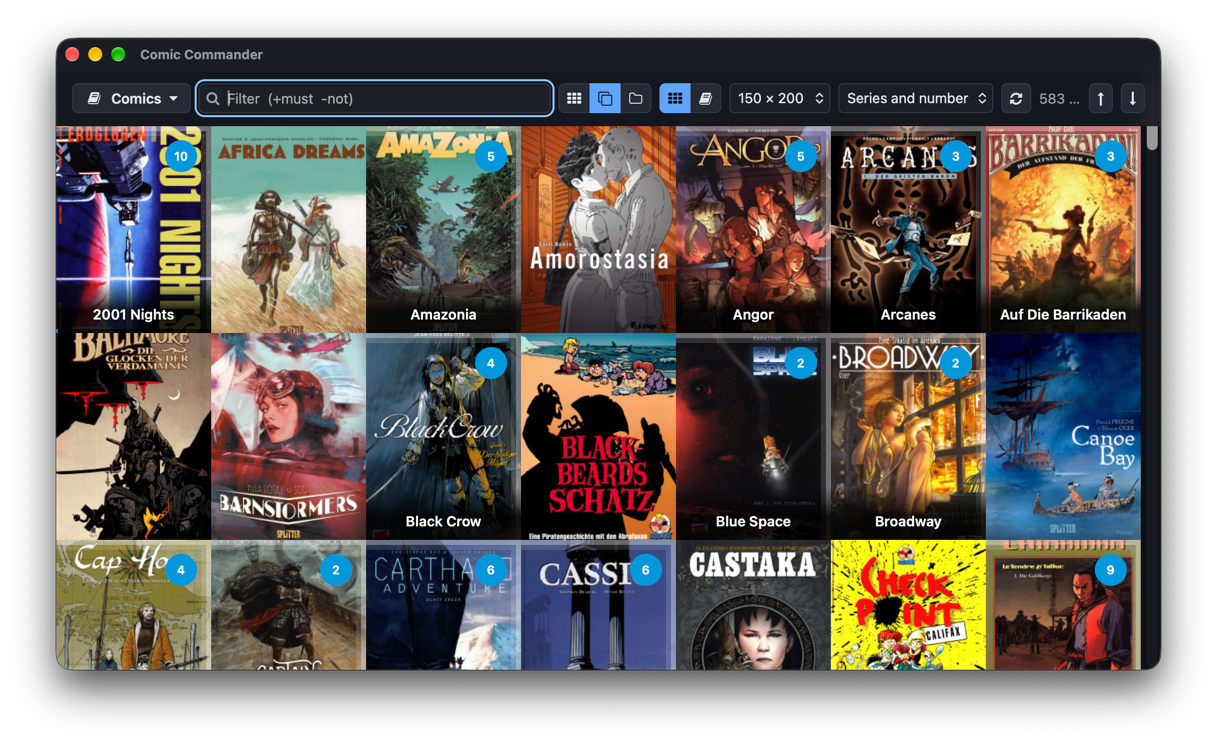Open the Black Crow series cover
This screenshot has width=1217, height=744.
click(x=443, y=436)
